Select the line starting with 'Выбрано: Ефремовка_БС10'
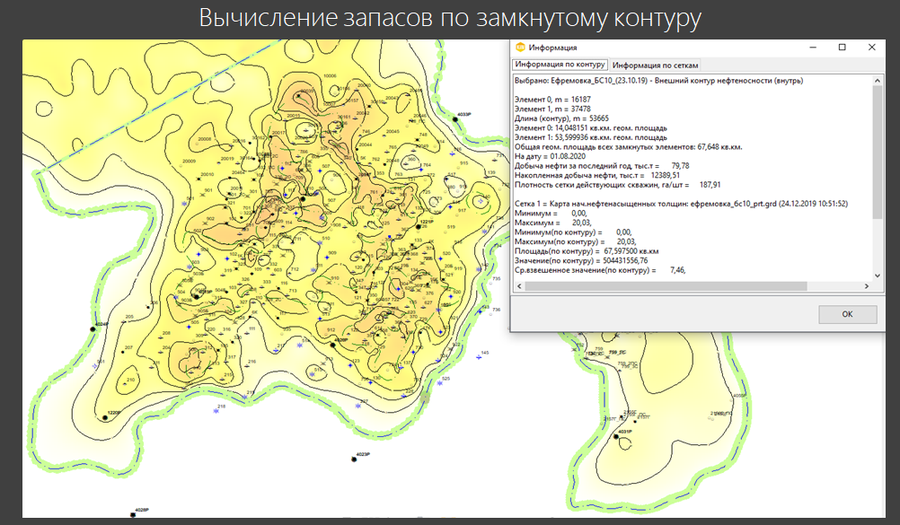This screenshot has height=525, width=900. (x=659, y=81)
